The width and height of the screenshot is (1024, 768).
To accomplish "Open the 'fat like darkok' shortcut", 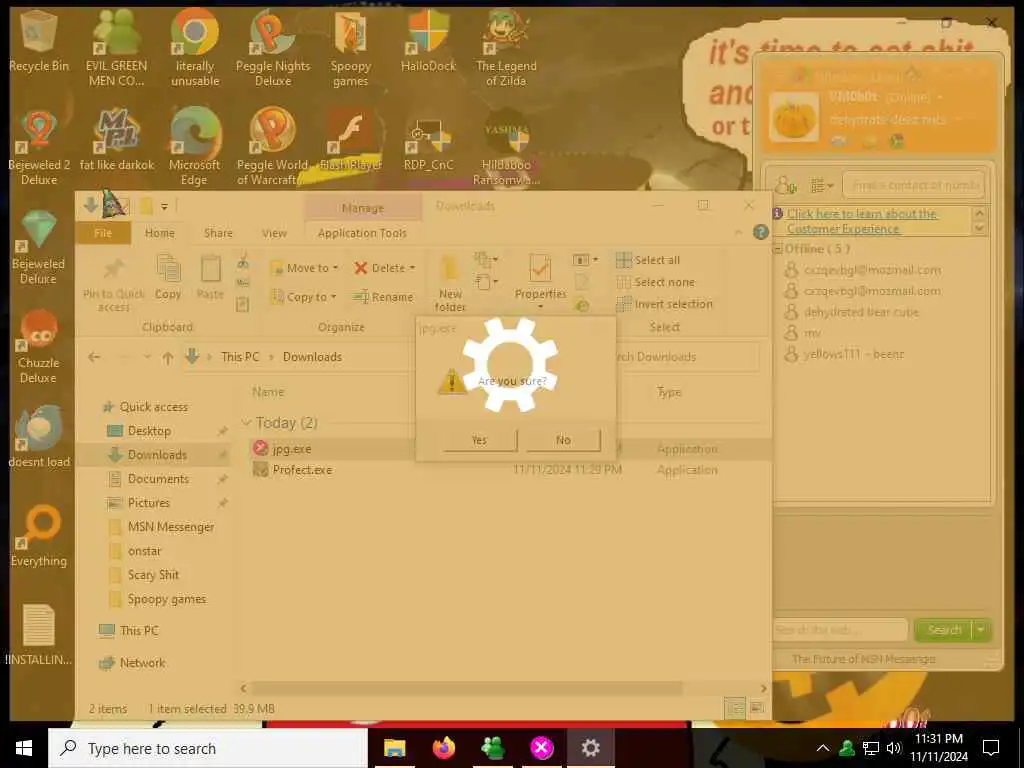I will (116, 140).
